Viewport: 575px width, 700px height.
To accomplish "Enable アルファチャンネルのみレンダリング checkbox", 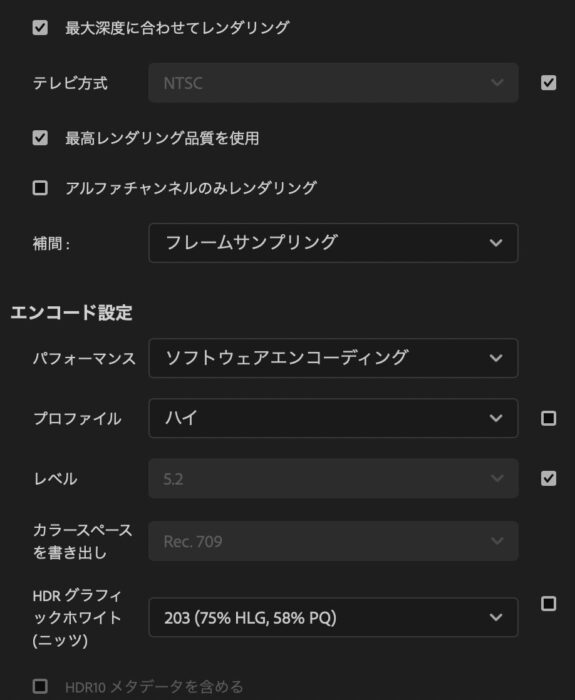I will click(x=40, y=188).
